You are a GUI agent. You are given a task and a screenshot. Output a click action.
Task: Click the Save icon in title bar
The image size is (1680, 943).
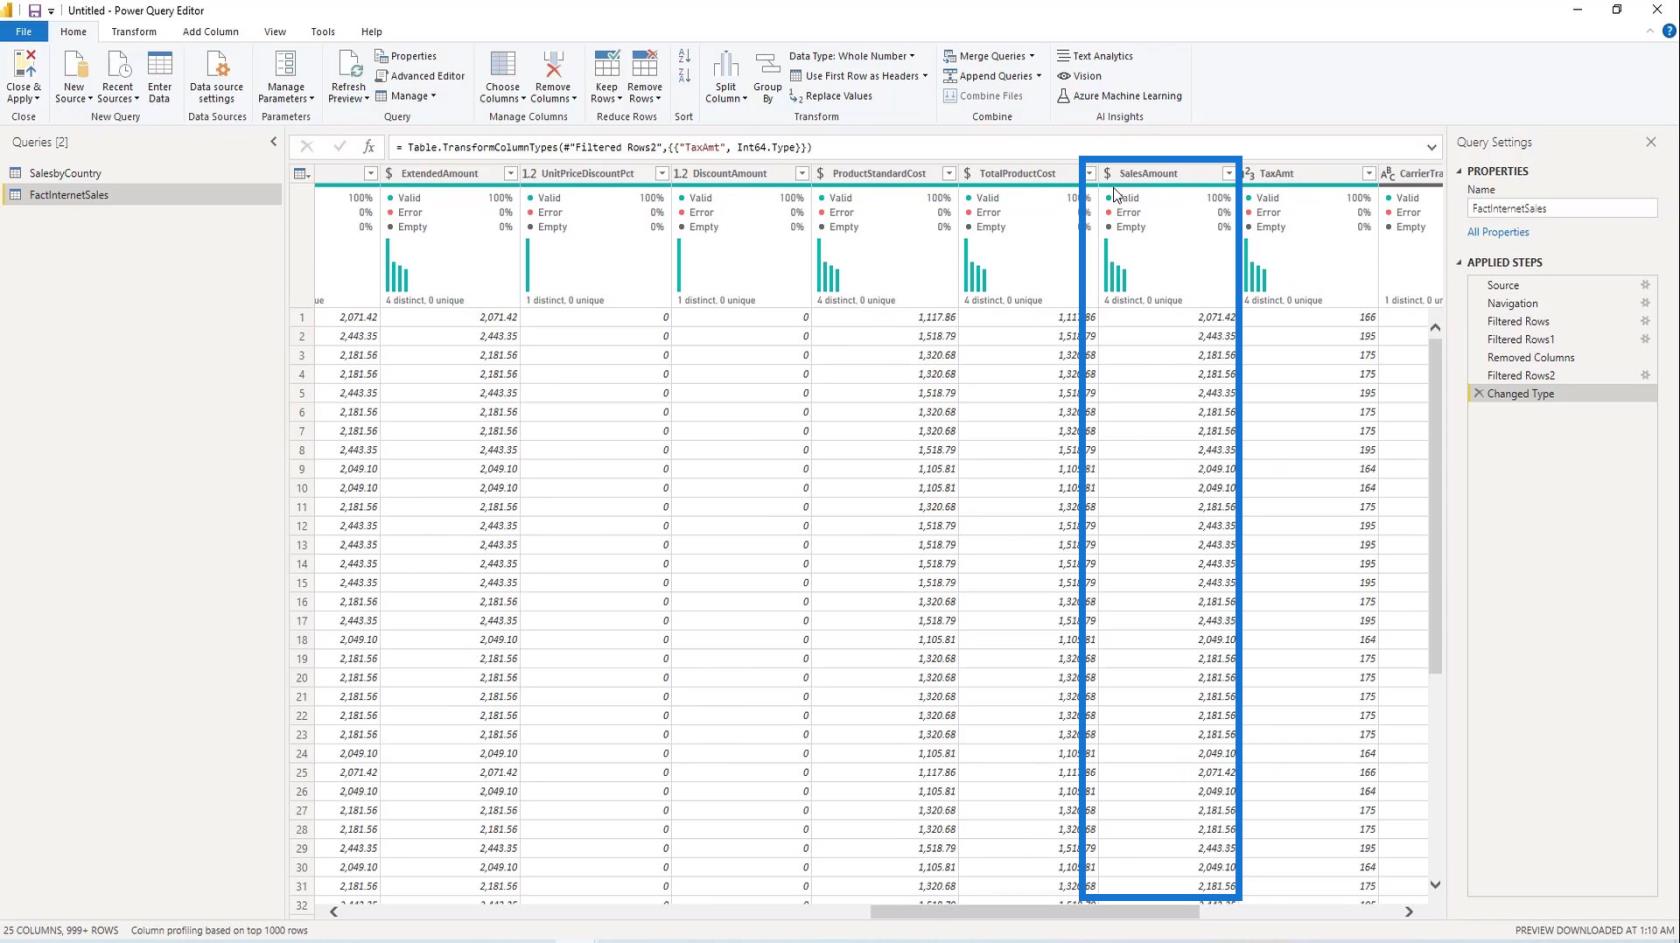[x=34, y=11]
